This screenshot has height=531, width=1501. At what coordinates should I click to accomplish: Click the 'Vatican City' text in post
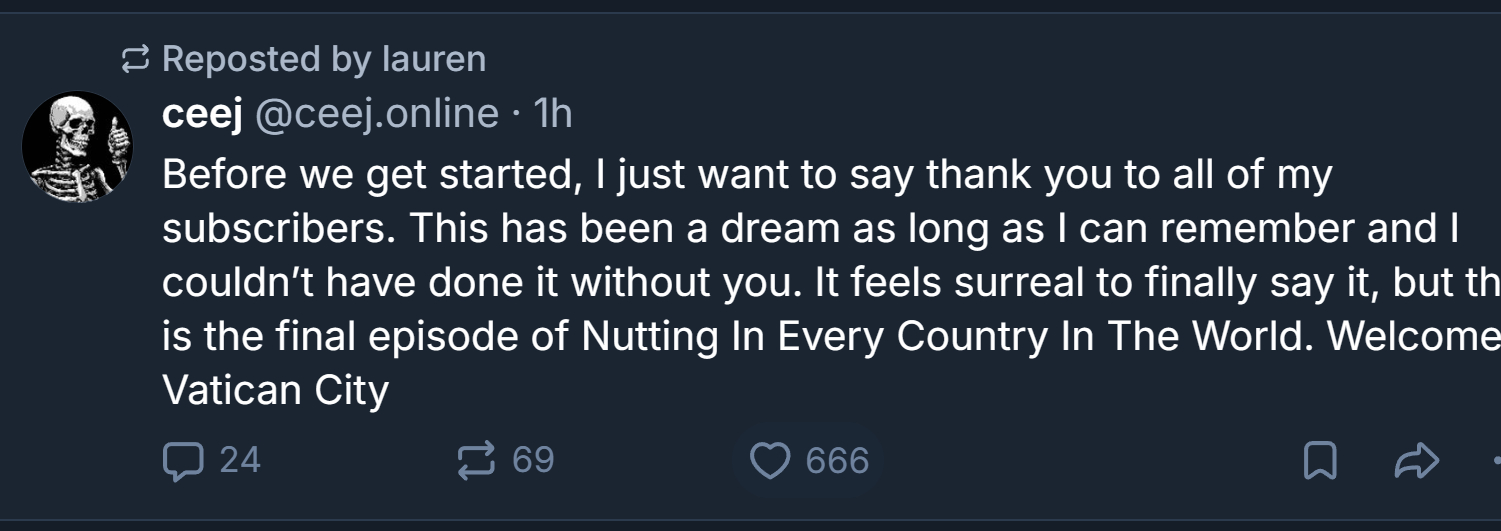(x=275, y=390)
